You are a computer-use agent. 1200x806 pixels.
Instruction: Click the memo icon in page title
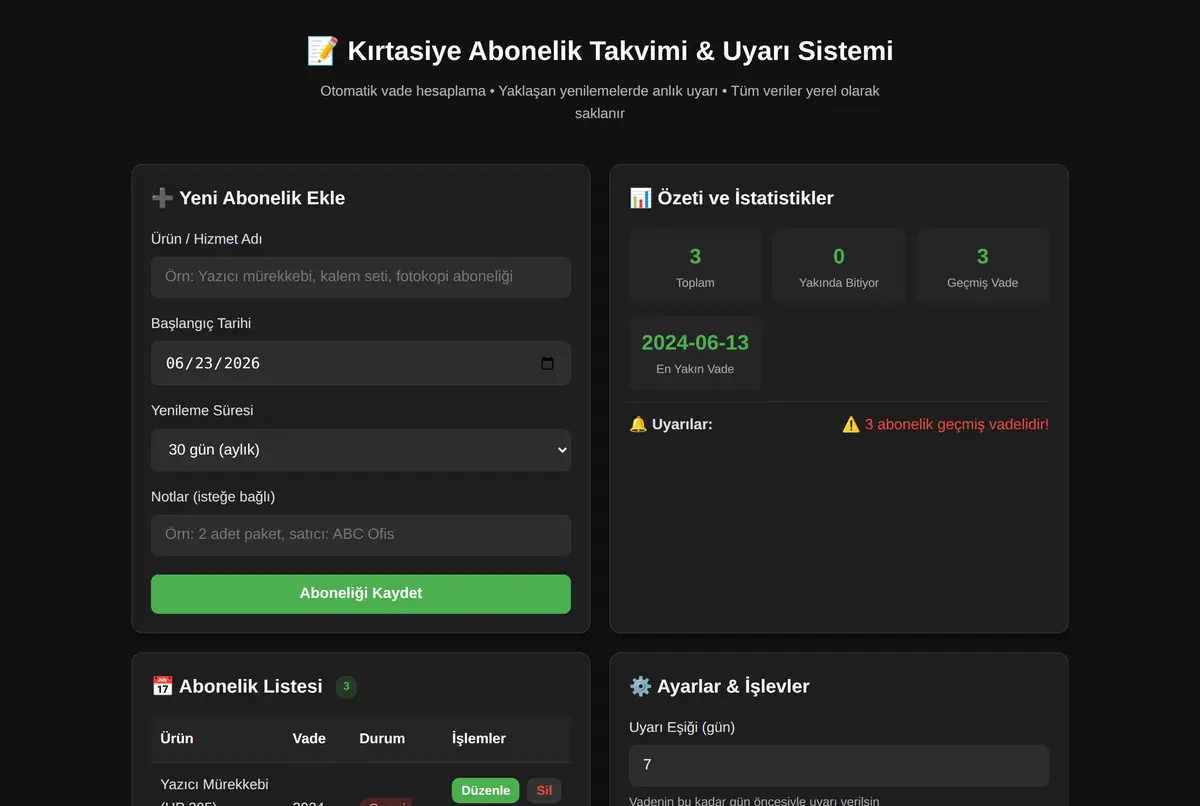click(322, 50)
